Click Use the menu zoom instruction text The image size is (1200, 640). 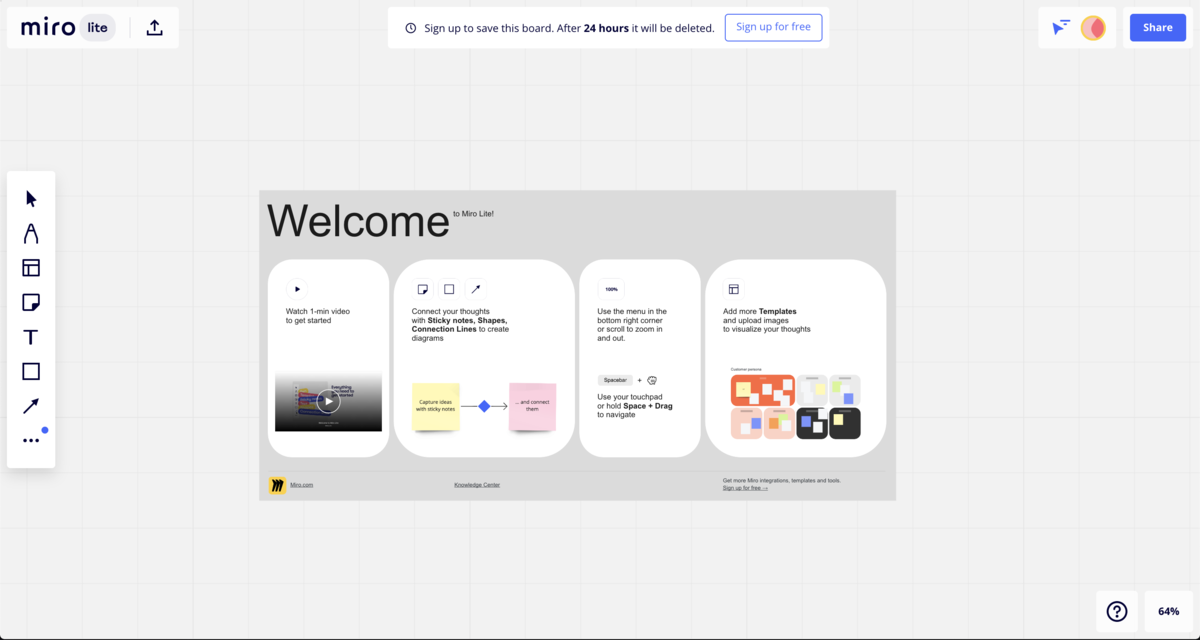632,325
